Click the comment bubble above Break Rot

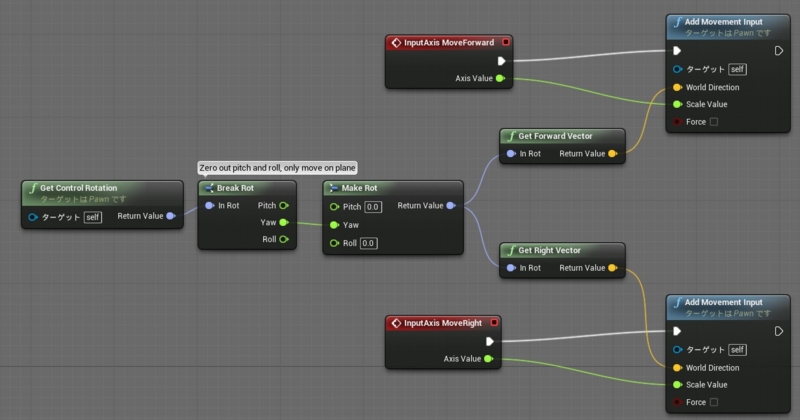pyautogui.click(x=277, y=168)
